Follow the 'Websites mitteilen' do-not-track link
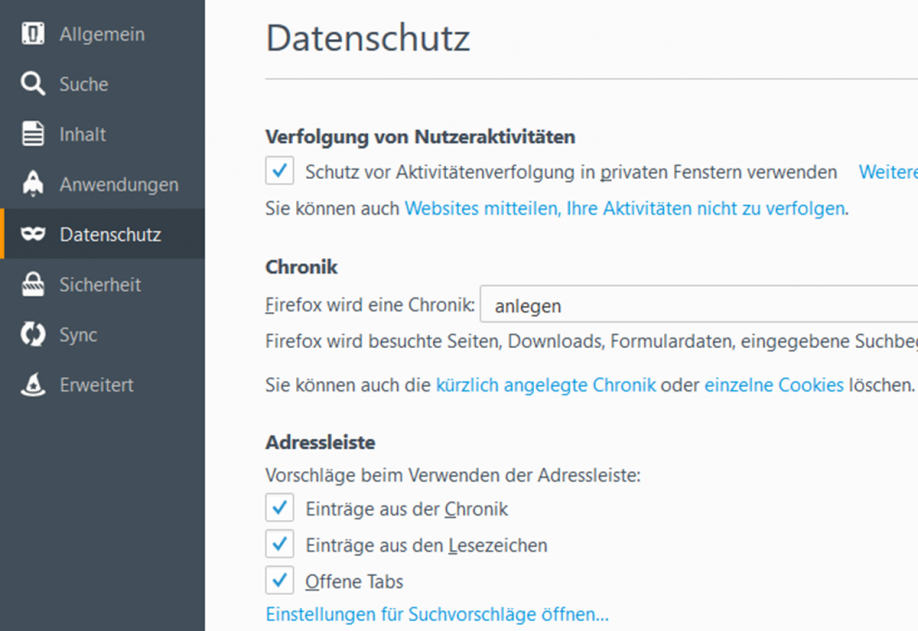Screen dimensions: 918x631 click(x=625, y=209)
